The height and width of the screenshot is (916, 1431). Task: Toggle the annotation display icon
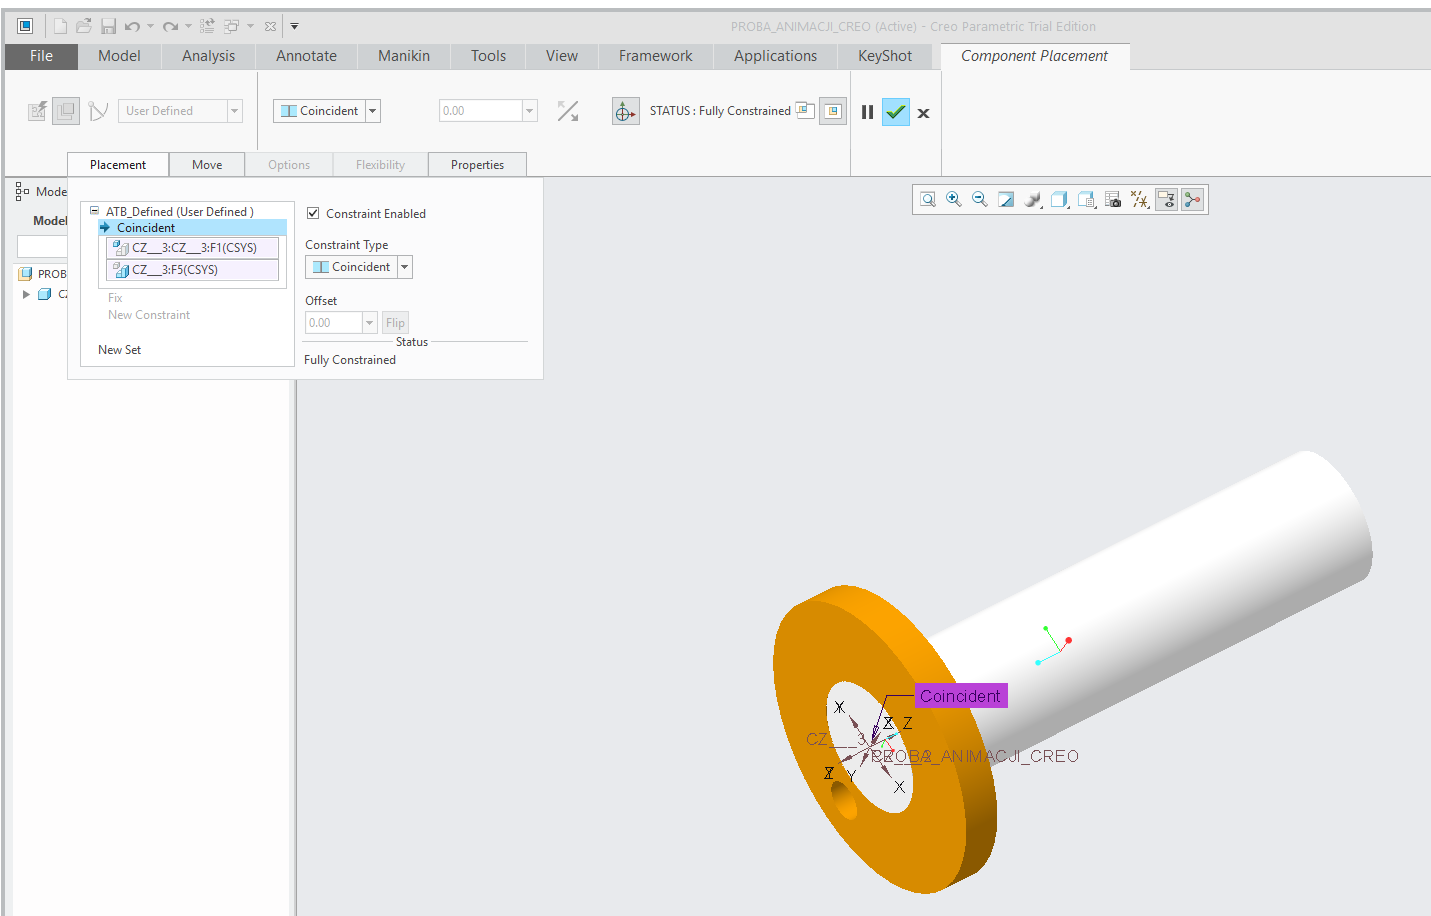coord(1166,200)
